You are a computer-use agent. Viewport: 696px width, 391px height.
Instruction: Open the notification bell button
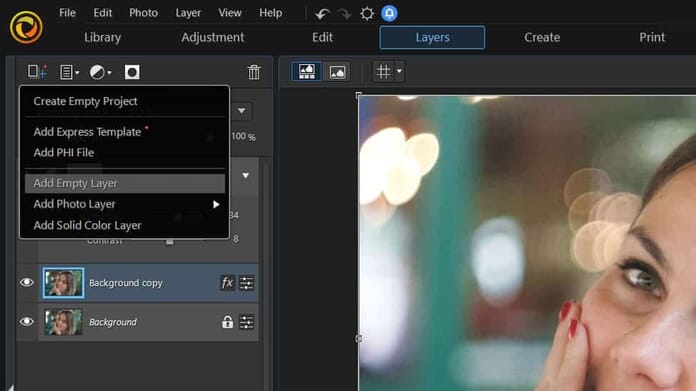click(389, 13)
